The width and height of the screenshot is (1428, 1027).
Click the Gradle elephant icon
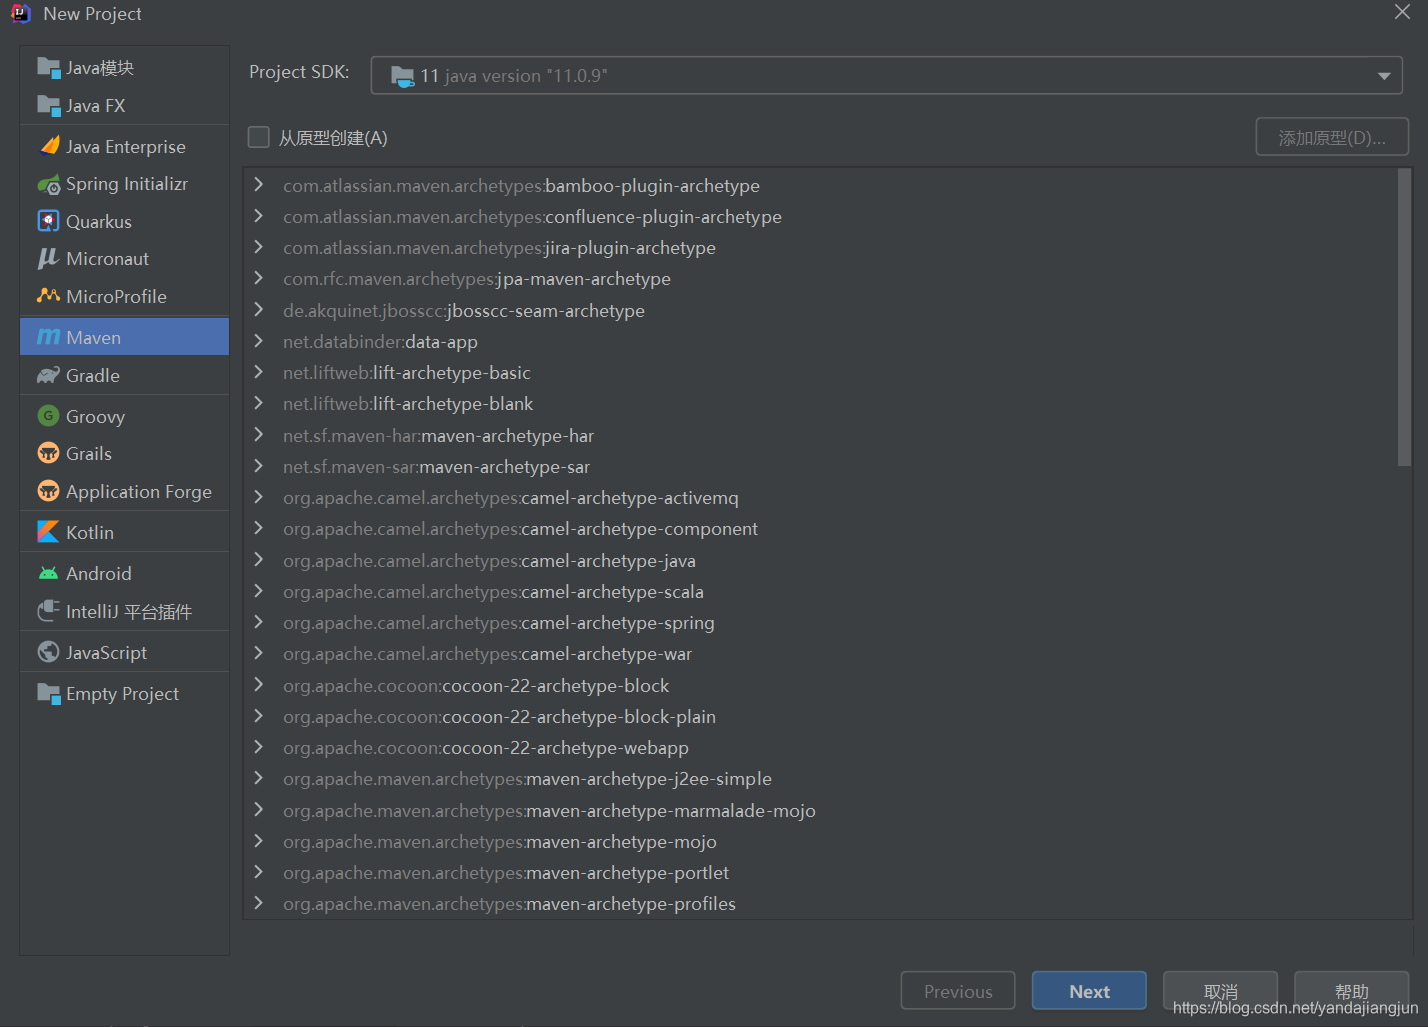pos(48,375)
